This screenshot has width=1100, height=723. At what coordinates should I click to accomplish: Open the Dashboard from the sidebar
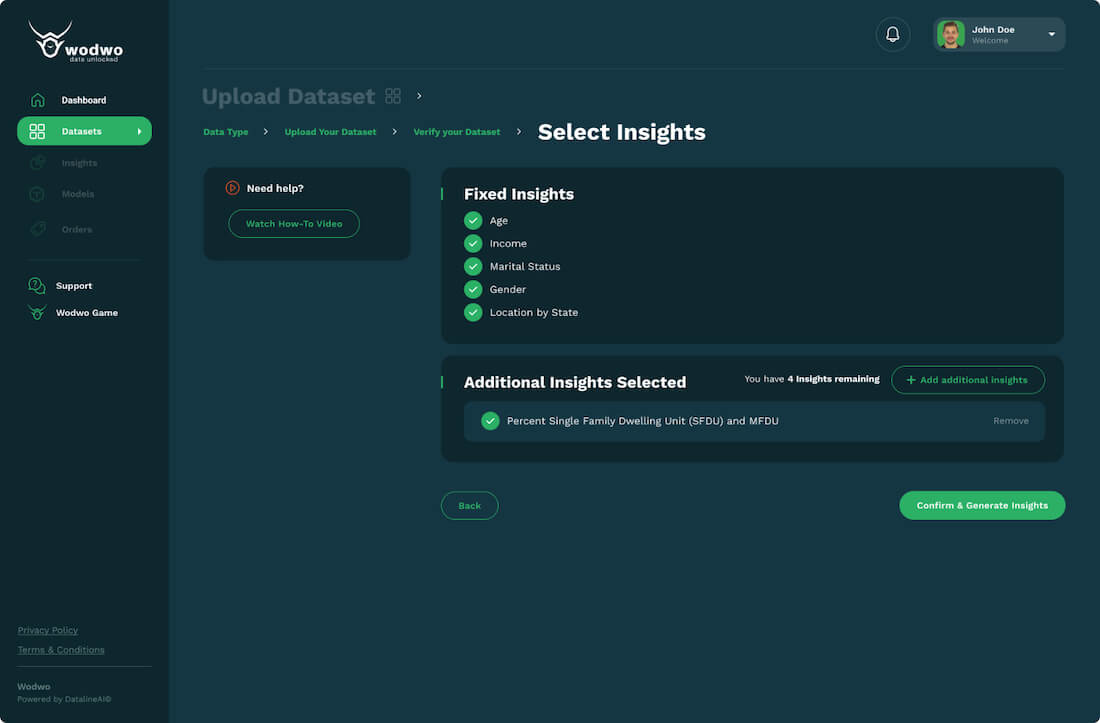click(x=84, y=99)
